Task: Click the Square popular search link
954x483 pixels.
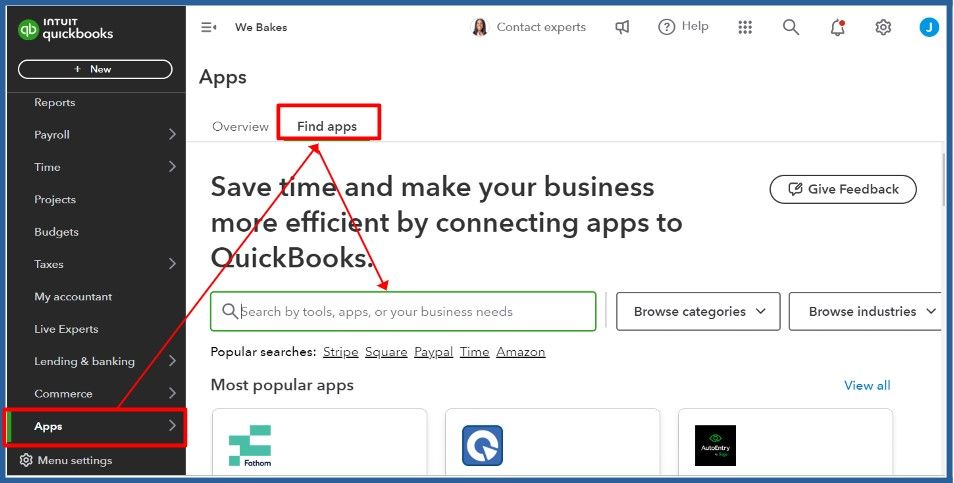Action: click(386, 352)
